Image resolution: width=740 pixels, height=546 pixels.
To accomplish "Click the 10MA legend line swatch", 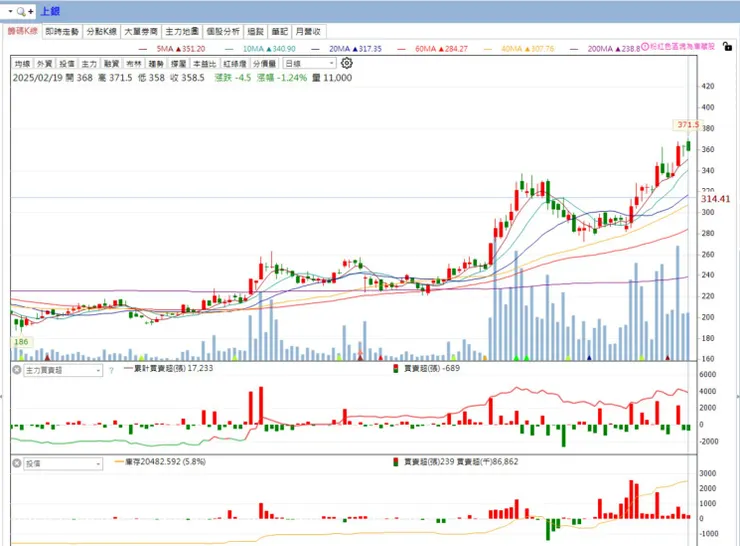I will pos(229,49).
